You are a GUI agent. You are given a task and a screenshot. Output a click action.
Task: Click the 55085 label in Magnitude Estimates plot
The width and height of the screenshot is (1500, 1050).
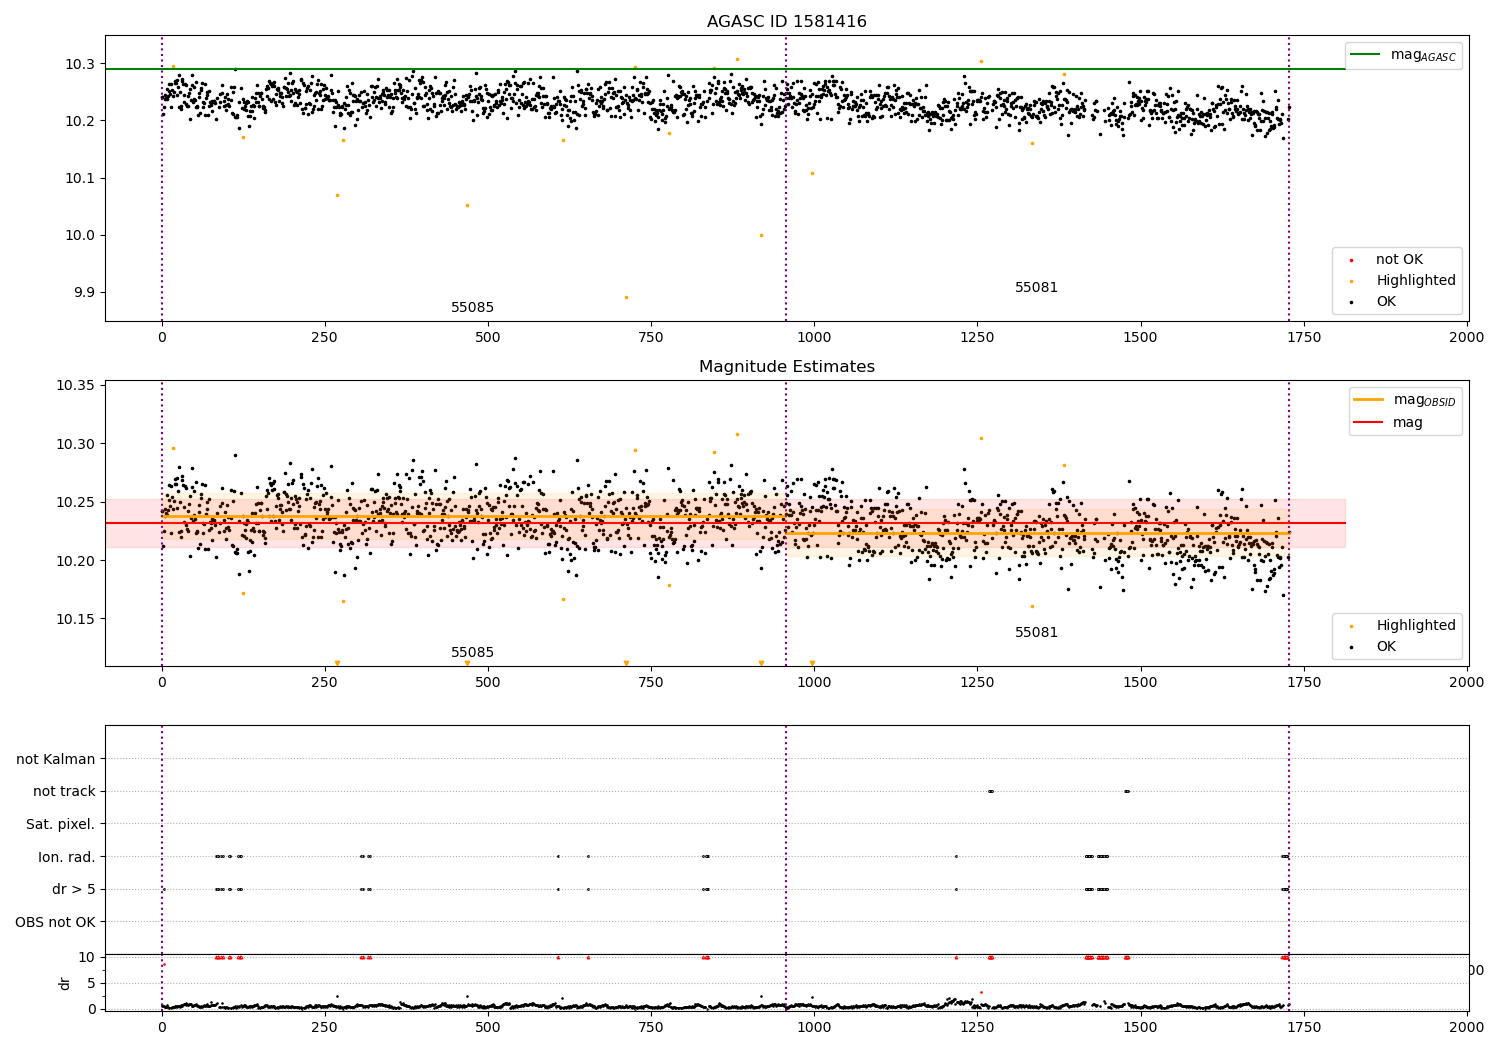click(x=472, y=653)
